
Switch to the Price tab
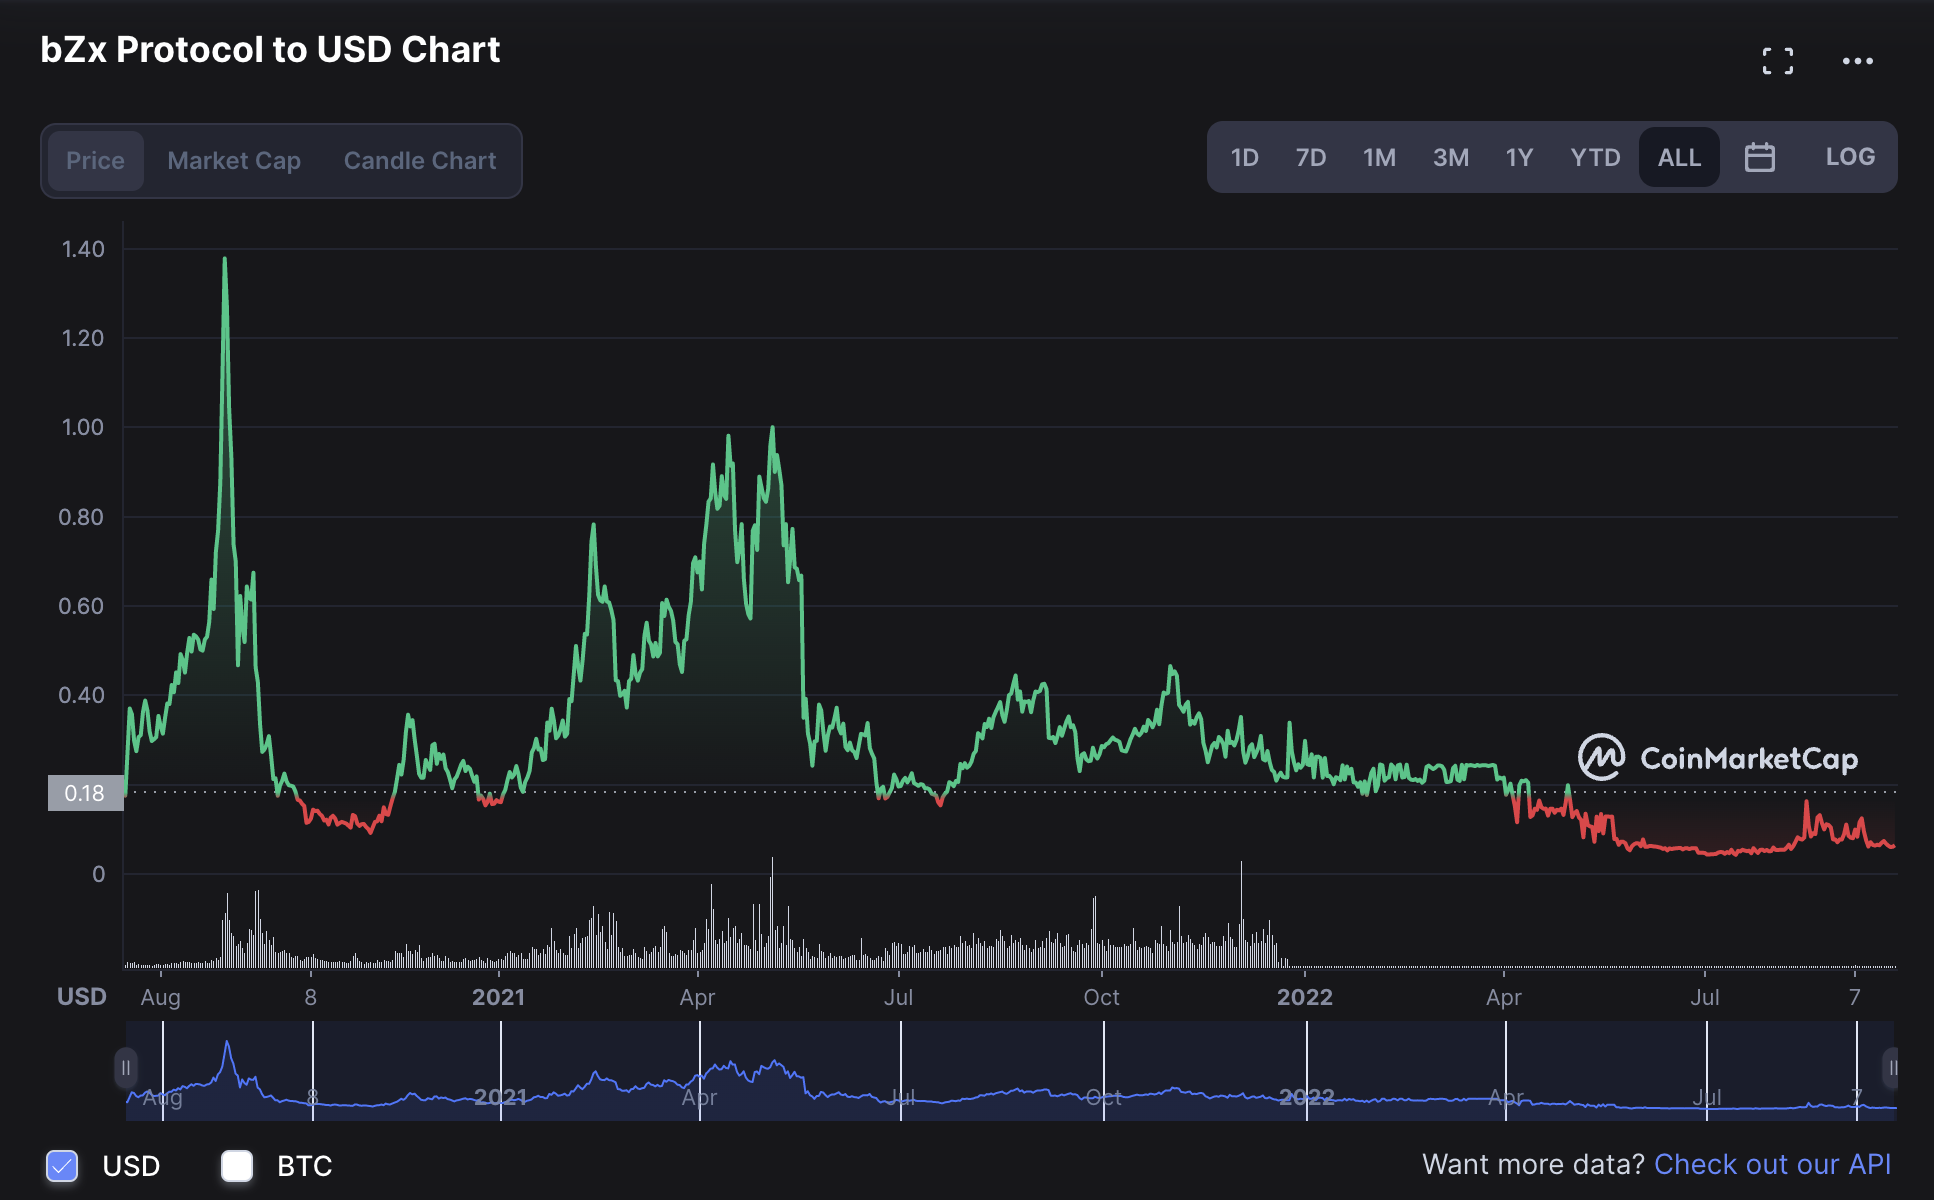pos(95,161)
